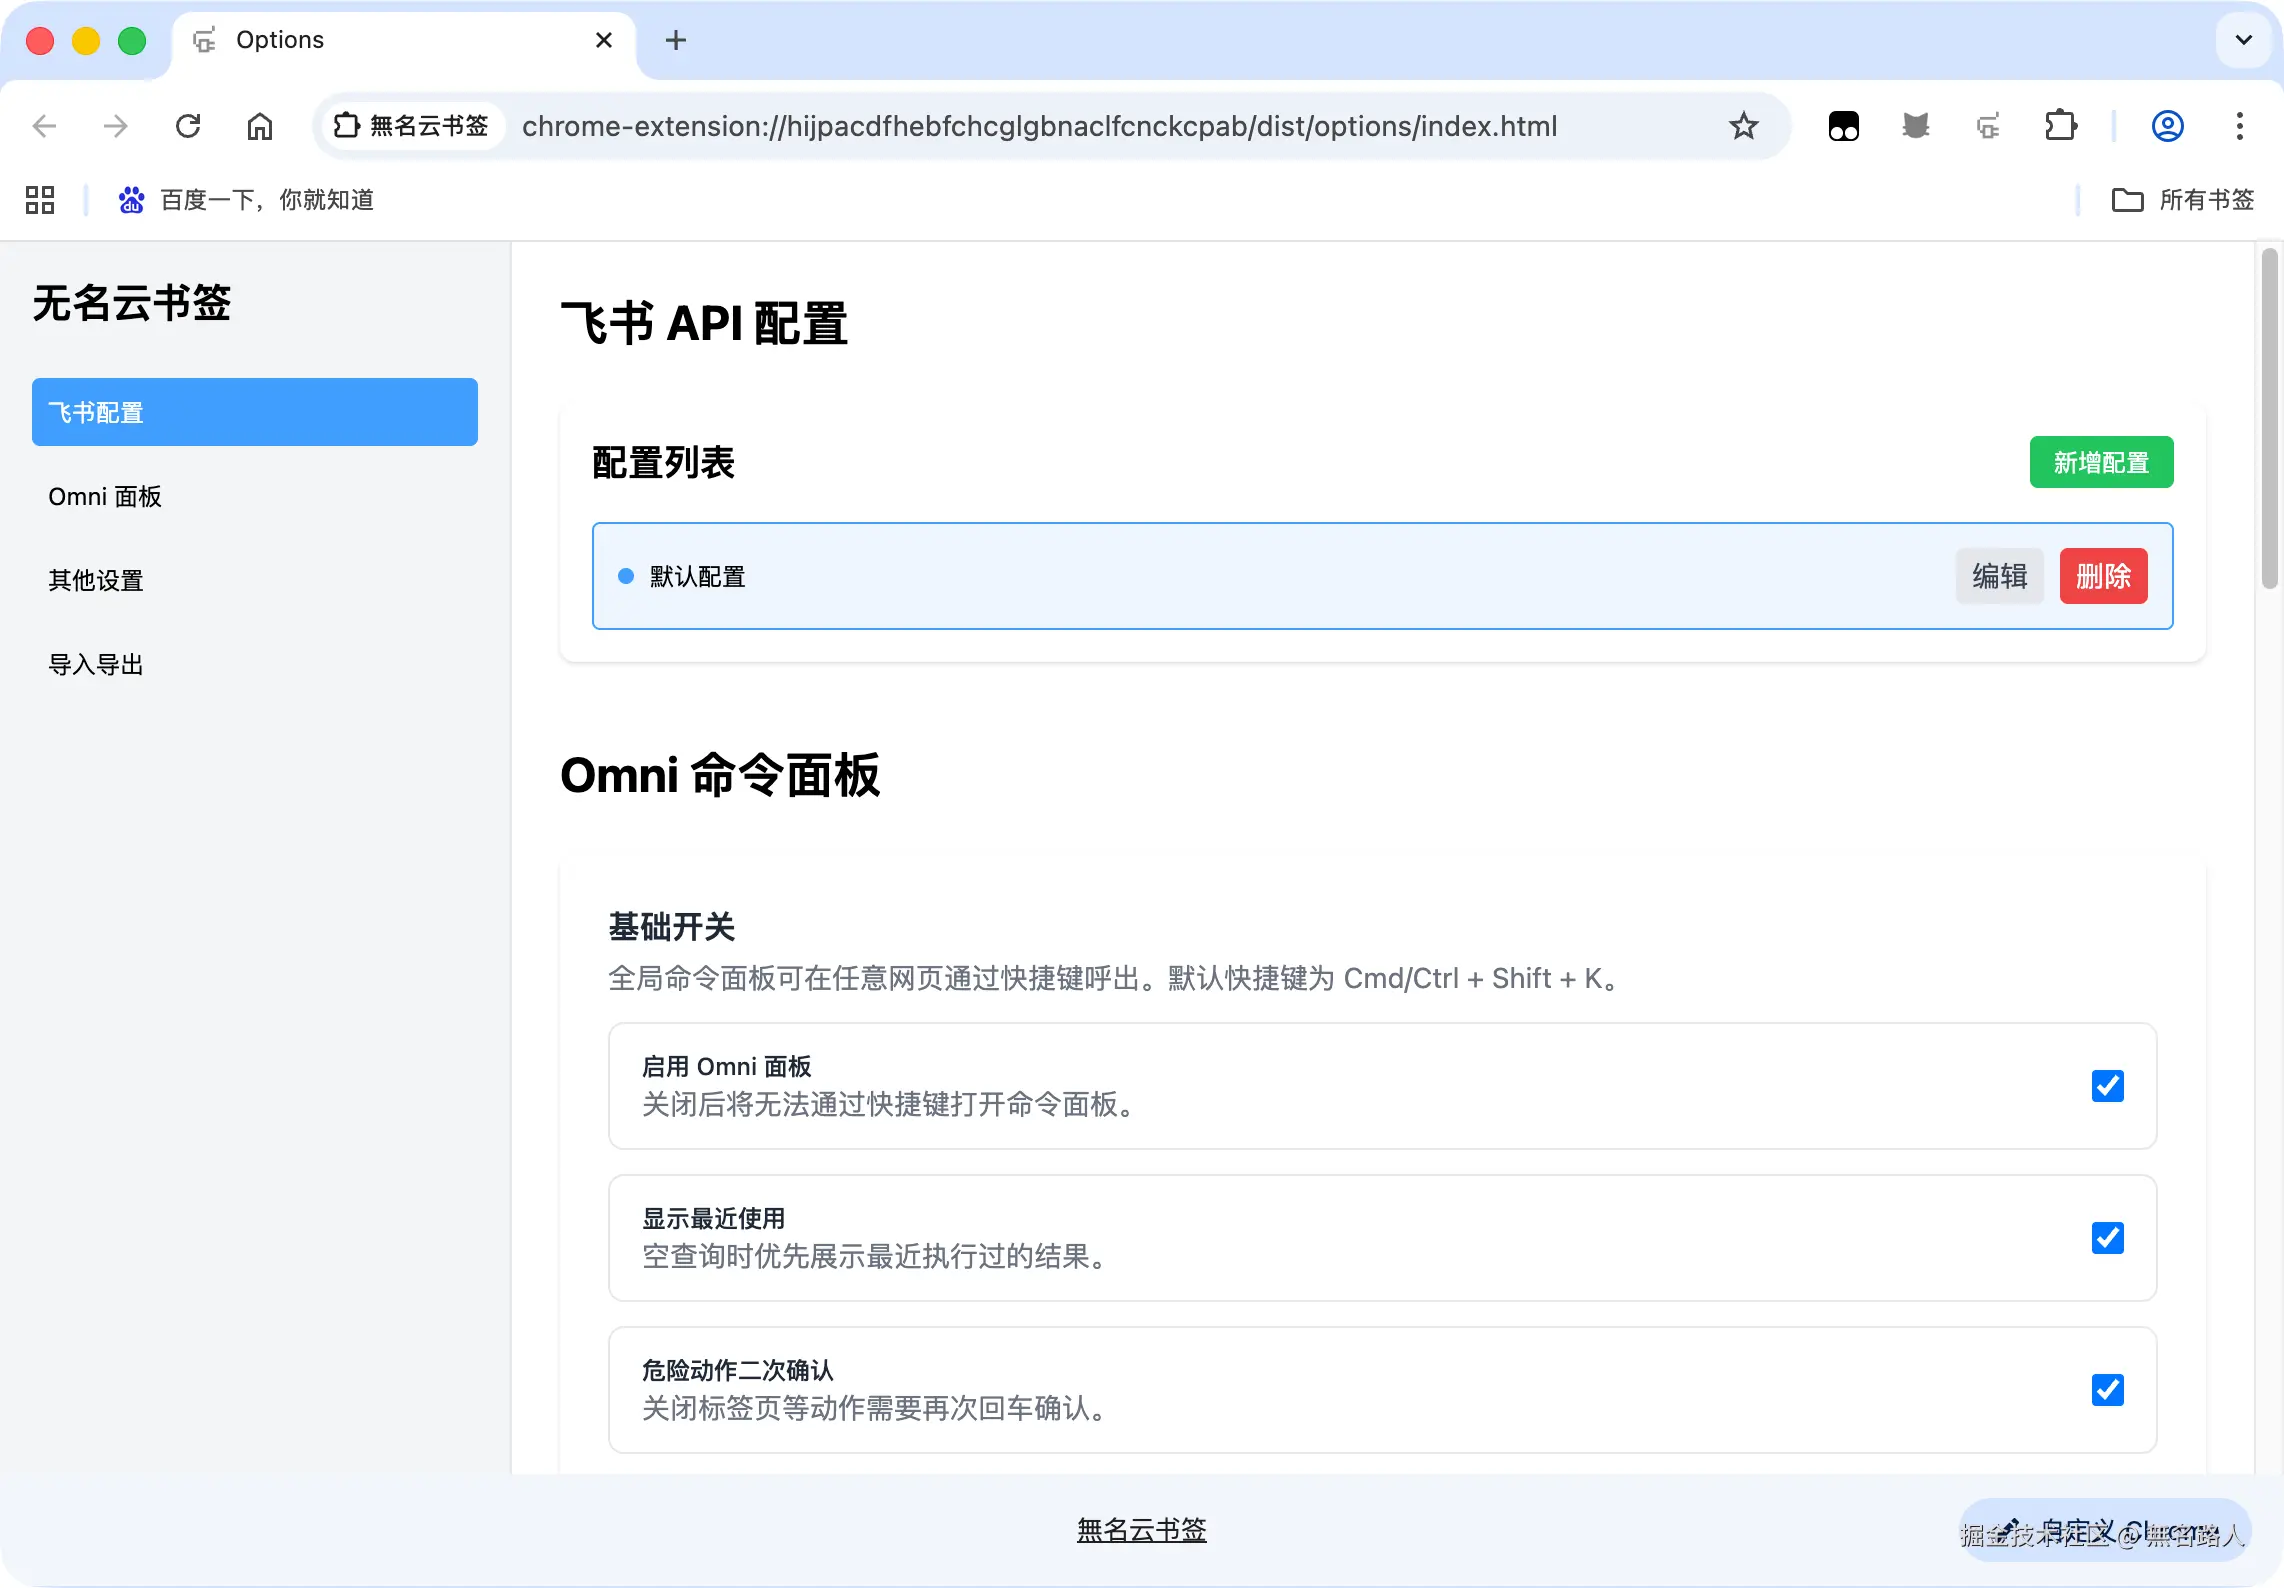This screenshot has height=1588, width=2284.
Task: Open the Baidu bookmark with paw icon
Action: [x=246, y=200]
